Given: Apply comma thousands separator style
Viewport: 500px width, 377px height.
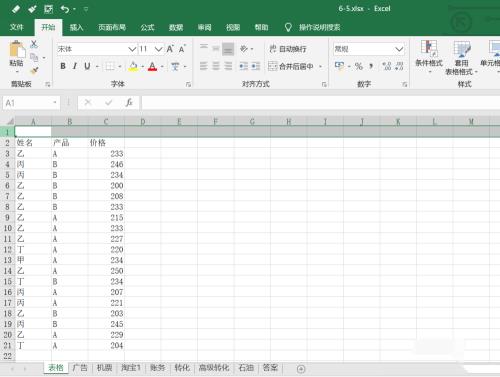Looking at the screenshot, I should 371,66.
